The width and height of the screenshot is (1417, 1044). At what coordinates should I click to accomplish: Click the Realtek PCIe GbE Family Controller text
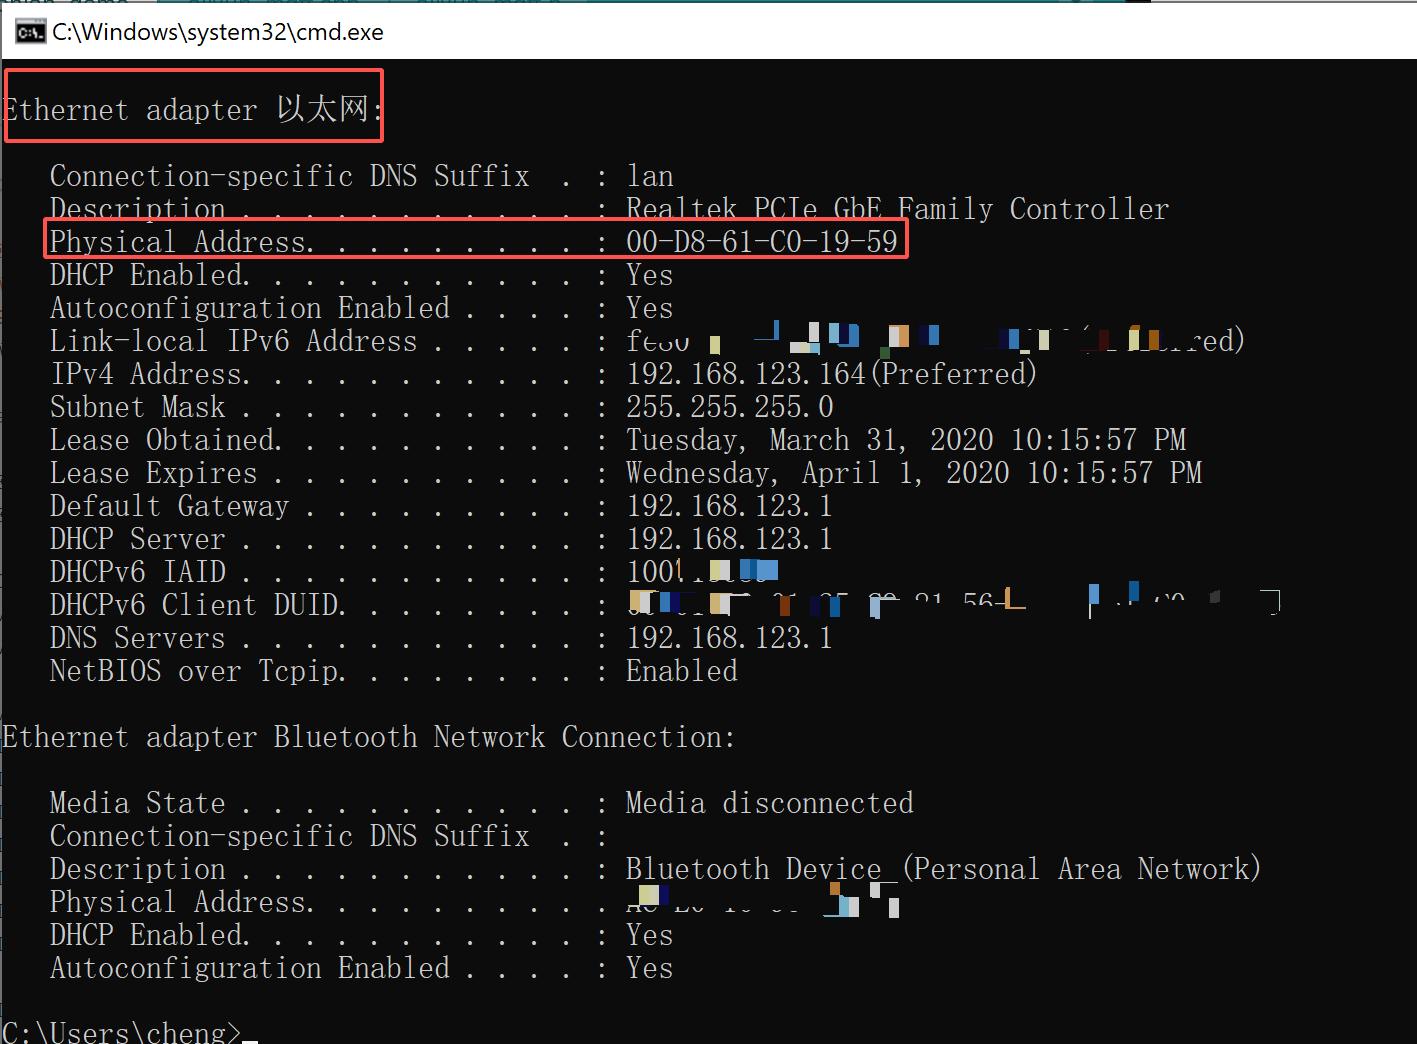coord(896,209)
